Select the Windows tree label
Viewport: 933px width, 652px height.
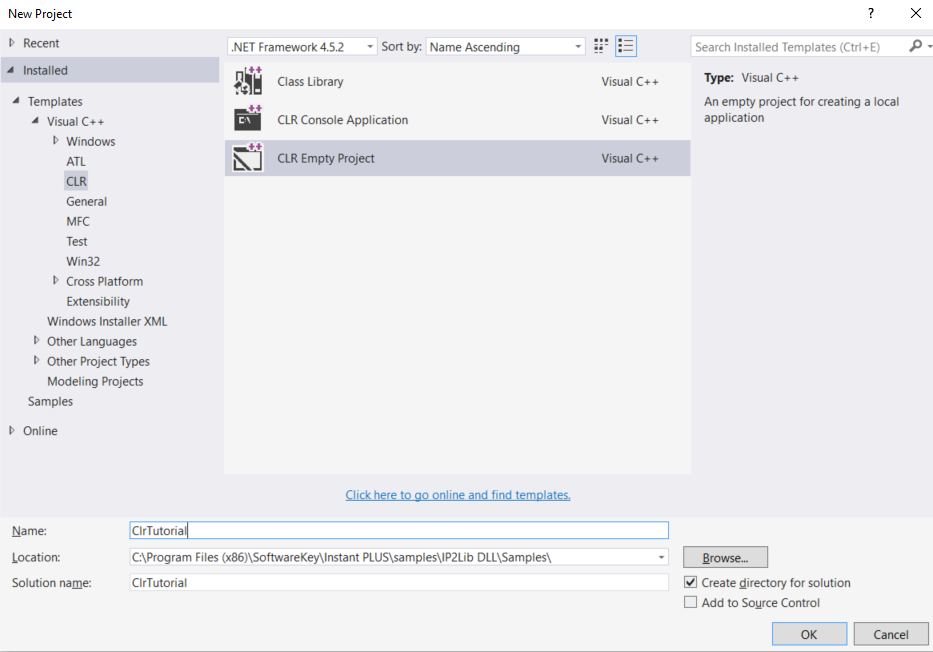point(91,142)
